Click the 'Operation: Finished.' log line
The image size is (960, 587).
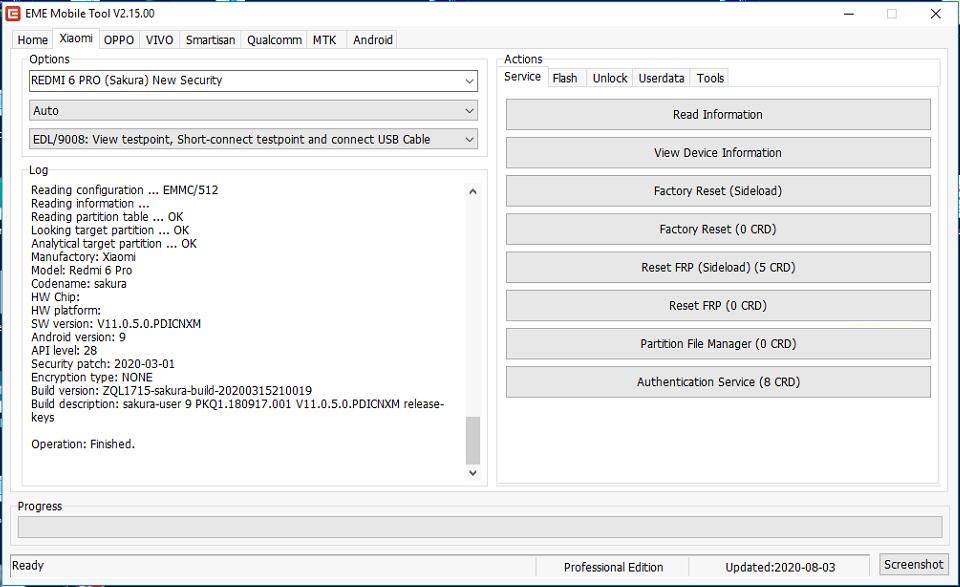coord(83,444)
